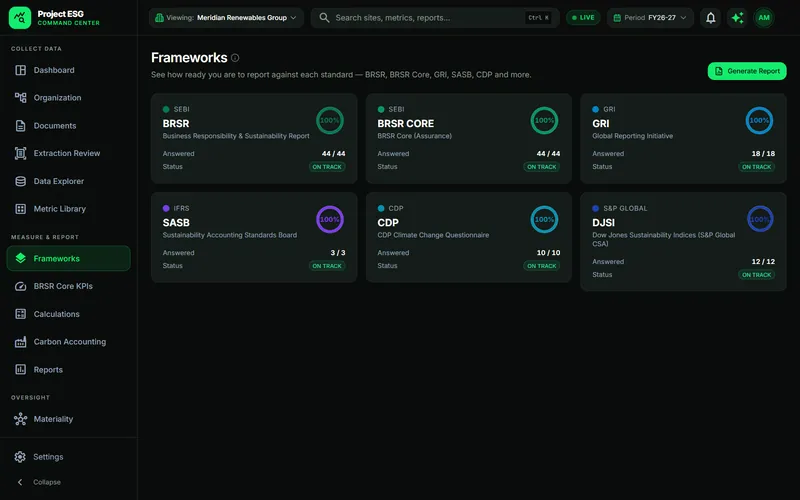Open the SASB framework card title
Image resolution: width=800 pixels, height=500 pixels.
click(176, 222)
